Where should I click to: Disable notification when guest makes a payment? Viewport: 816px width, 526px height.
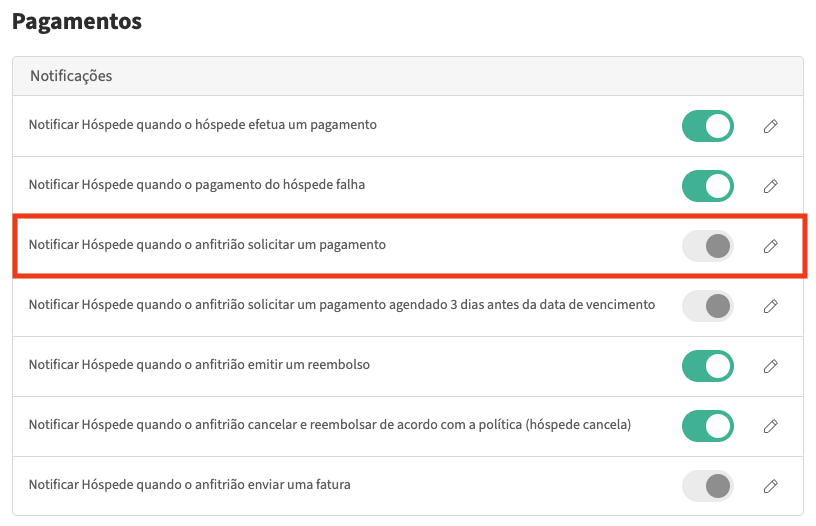click(x=708, y=126)
